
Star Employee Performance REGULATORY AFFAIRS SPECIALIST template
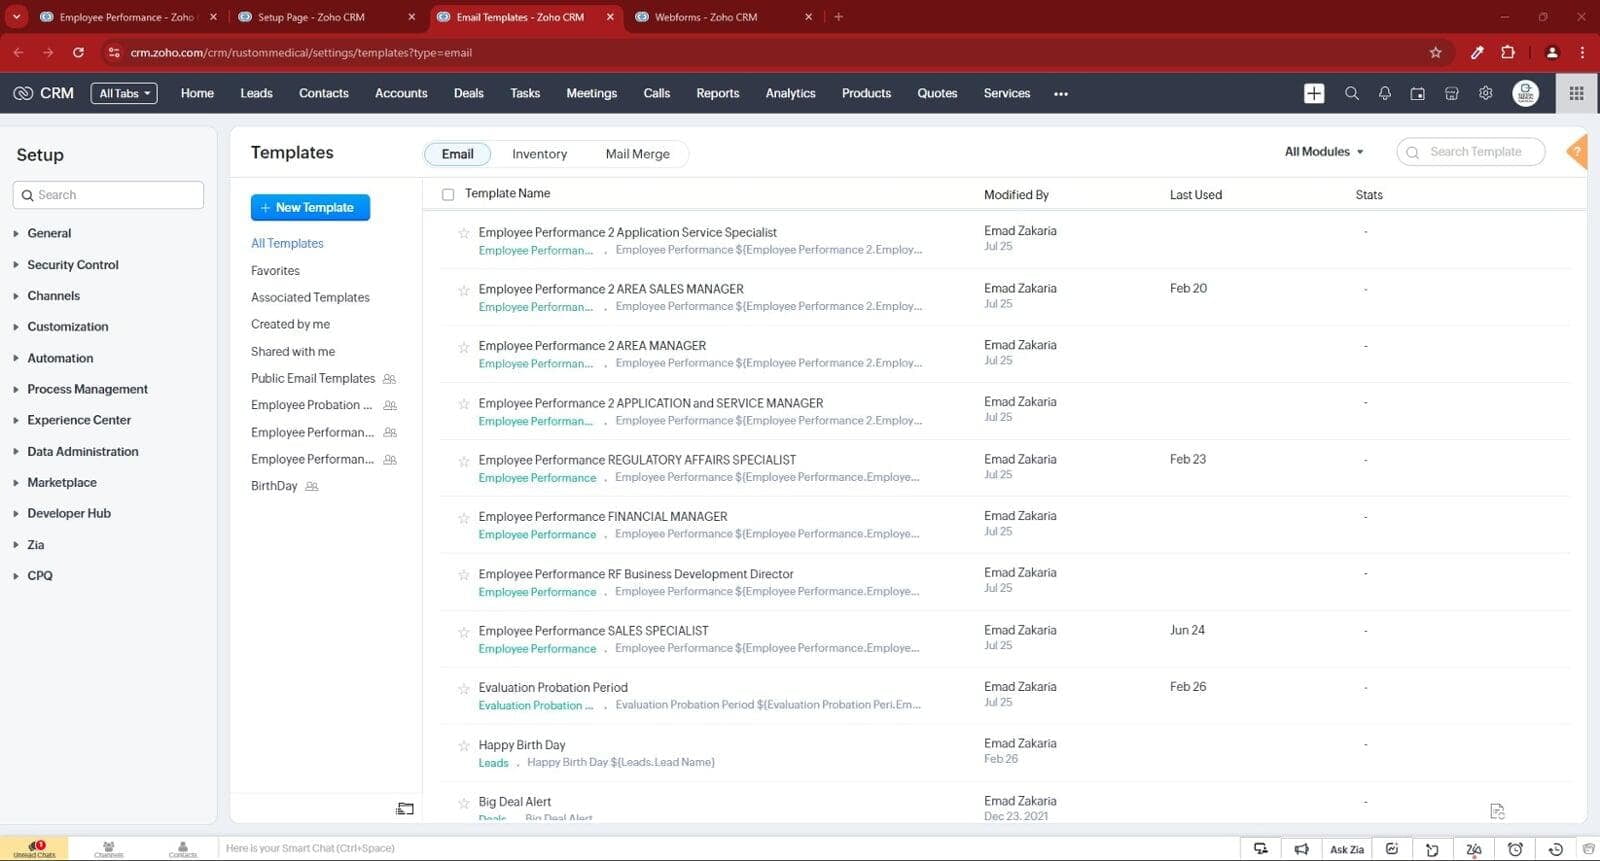(x=464, y=461)
